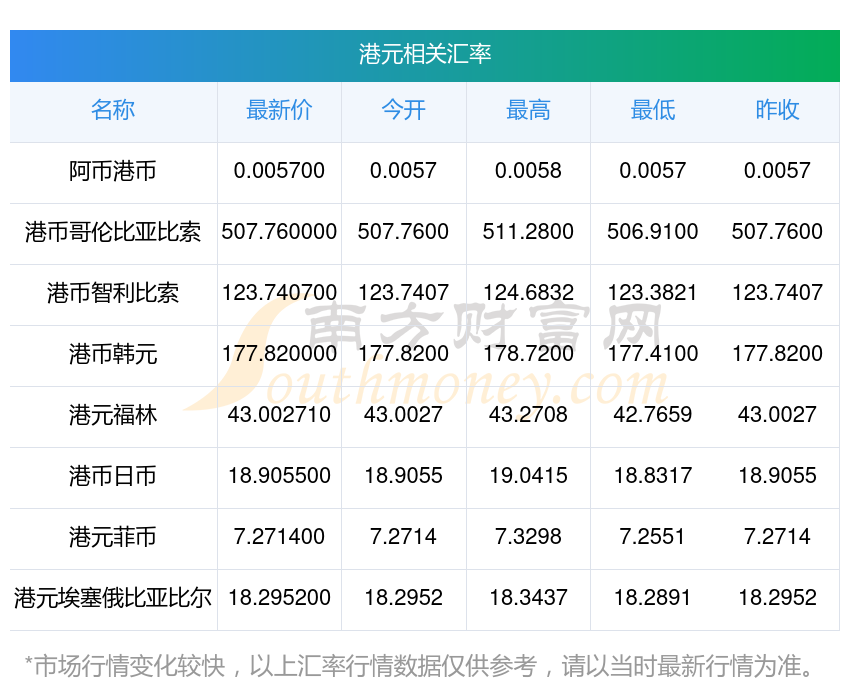Select the 最新价 column header

coord(279,110)
